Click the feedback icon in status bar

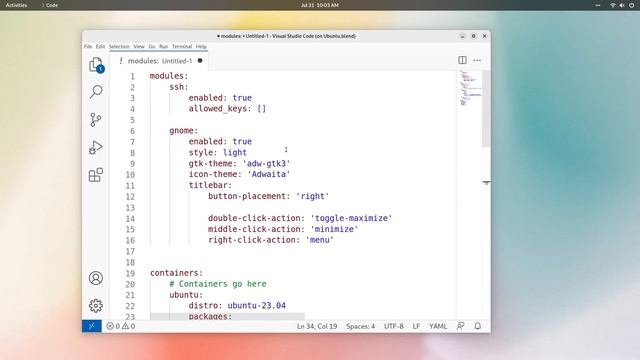pyautogui.click(x=460, y=326)
